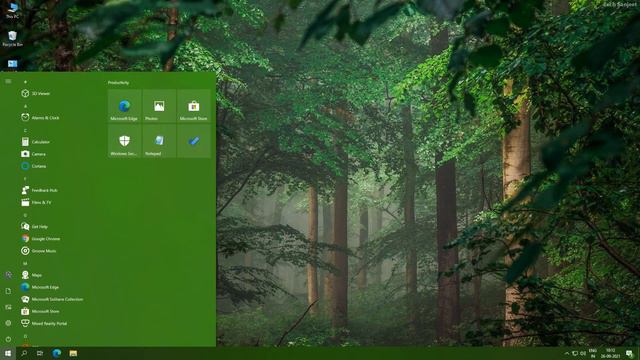Launch Google Chrome from app list
The height and width of the screenshot is (360, 640).
59,239
